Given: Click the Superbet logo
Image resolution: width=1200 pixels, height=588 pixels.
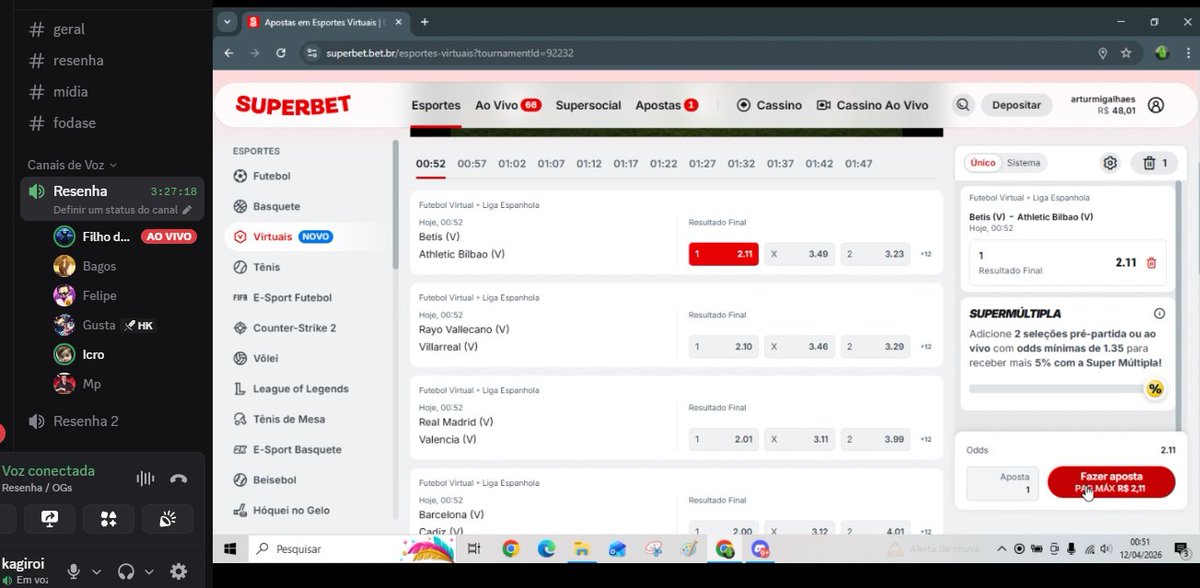Looking at the screenshot, I should [294, 105].
